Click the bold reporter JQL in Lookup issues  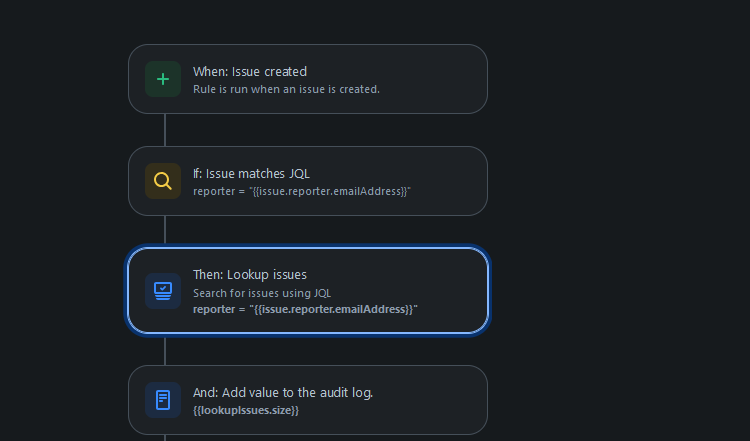click(305, 309)
